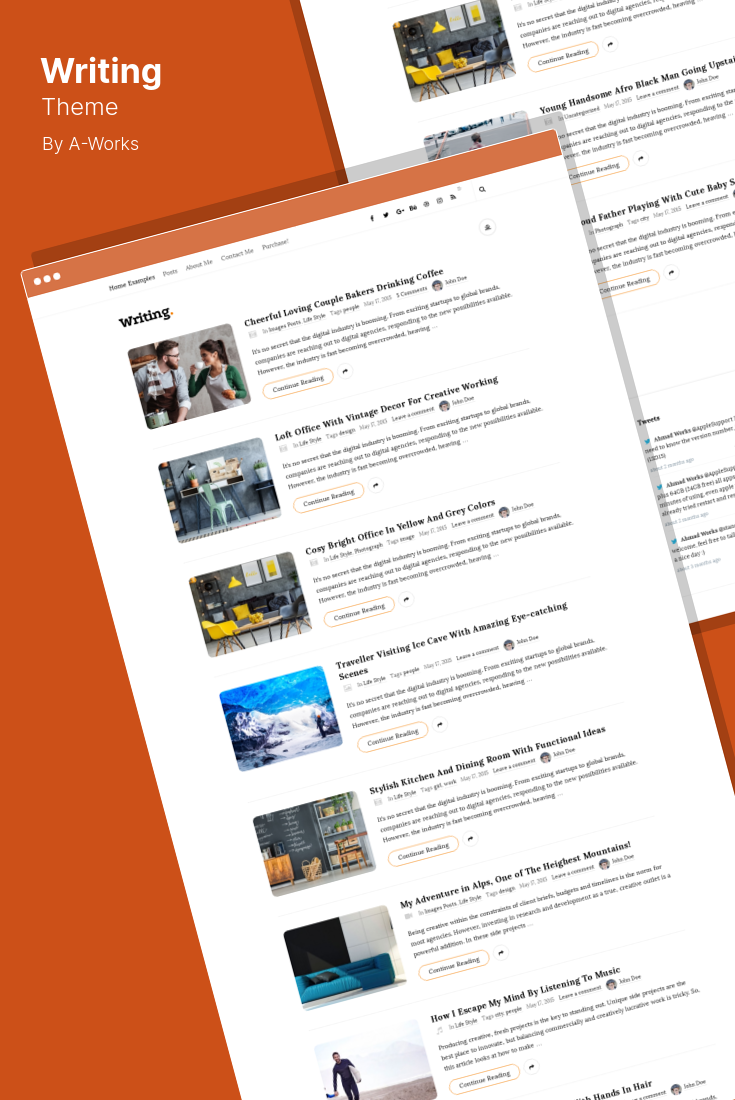Continue Reading the Stylish Kitchen post
735x1100 pixels.
423,851
